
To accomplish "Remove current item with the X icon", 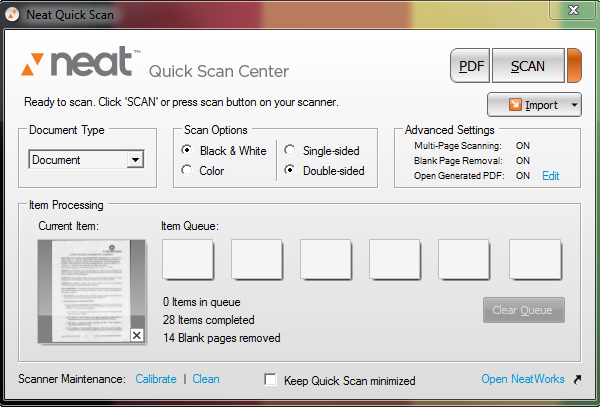I will (x=137, y=335).
